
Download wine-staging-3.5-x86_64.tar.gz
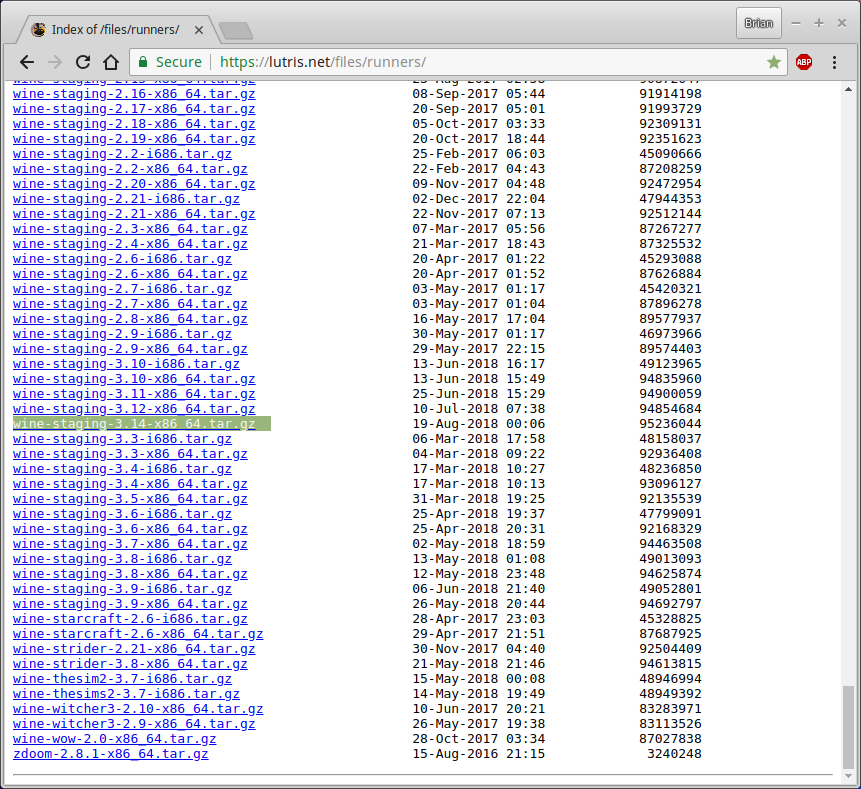click(x=130, y=499)
